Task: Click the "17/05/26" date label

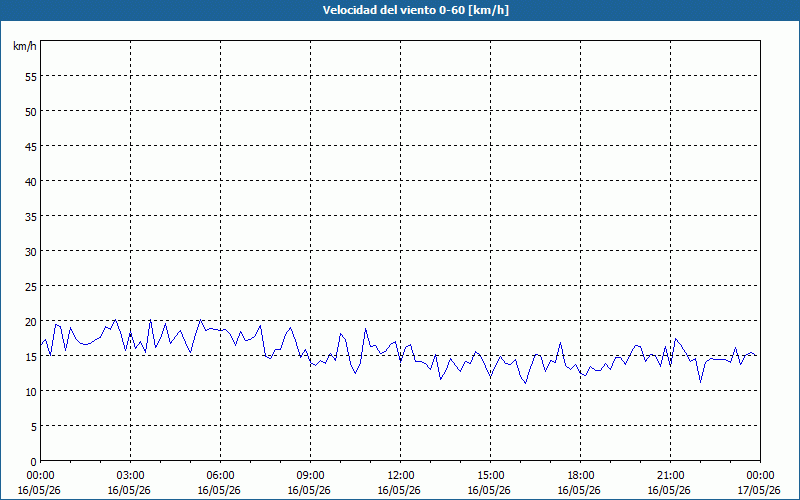Action: click(x=759, y=490)
